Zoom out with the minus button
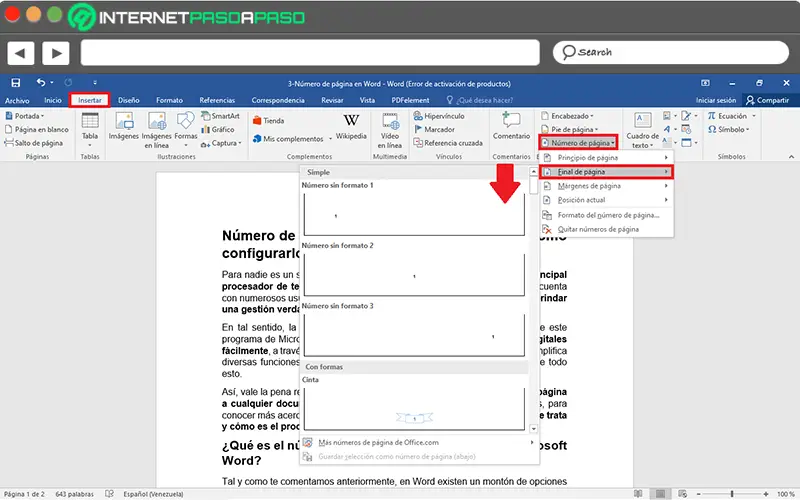The height and width of the screenshot is (500, 800). click(698, 494)
